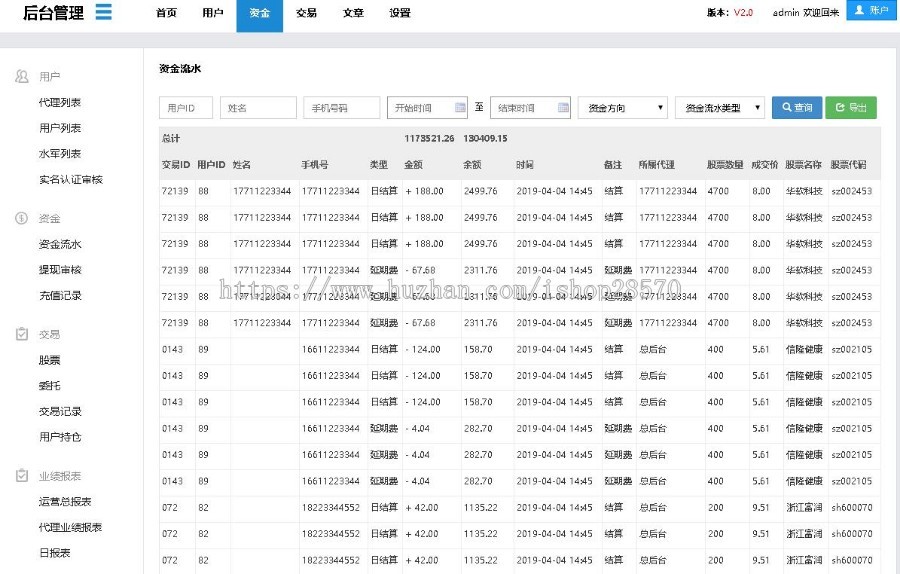Click total balance 130409.15
This screenshot has height=574, width=900.
point(486,138)
